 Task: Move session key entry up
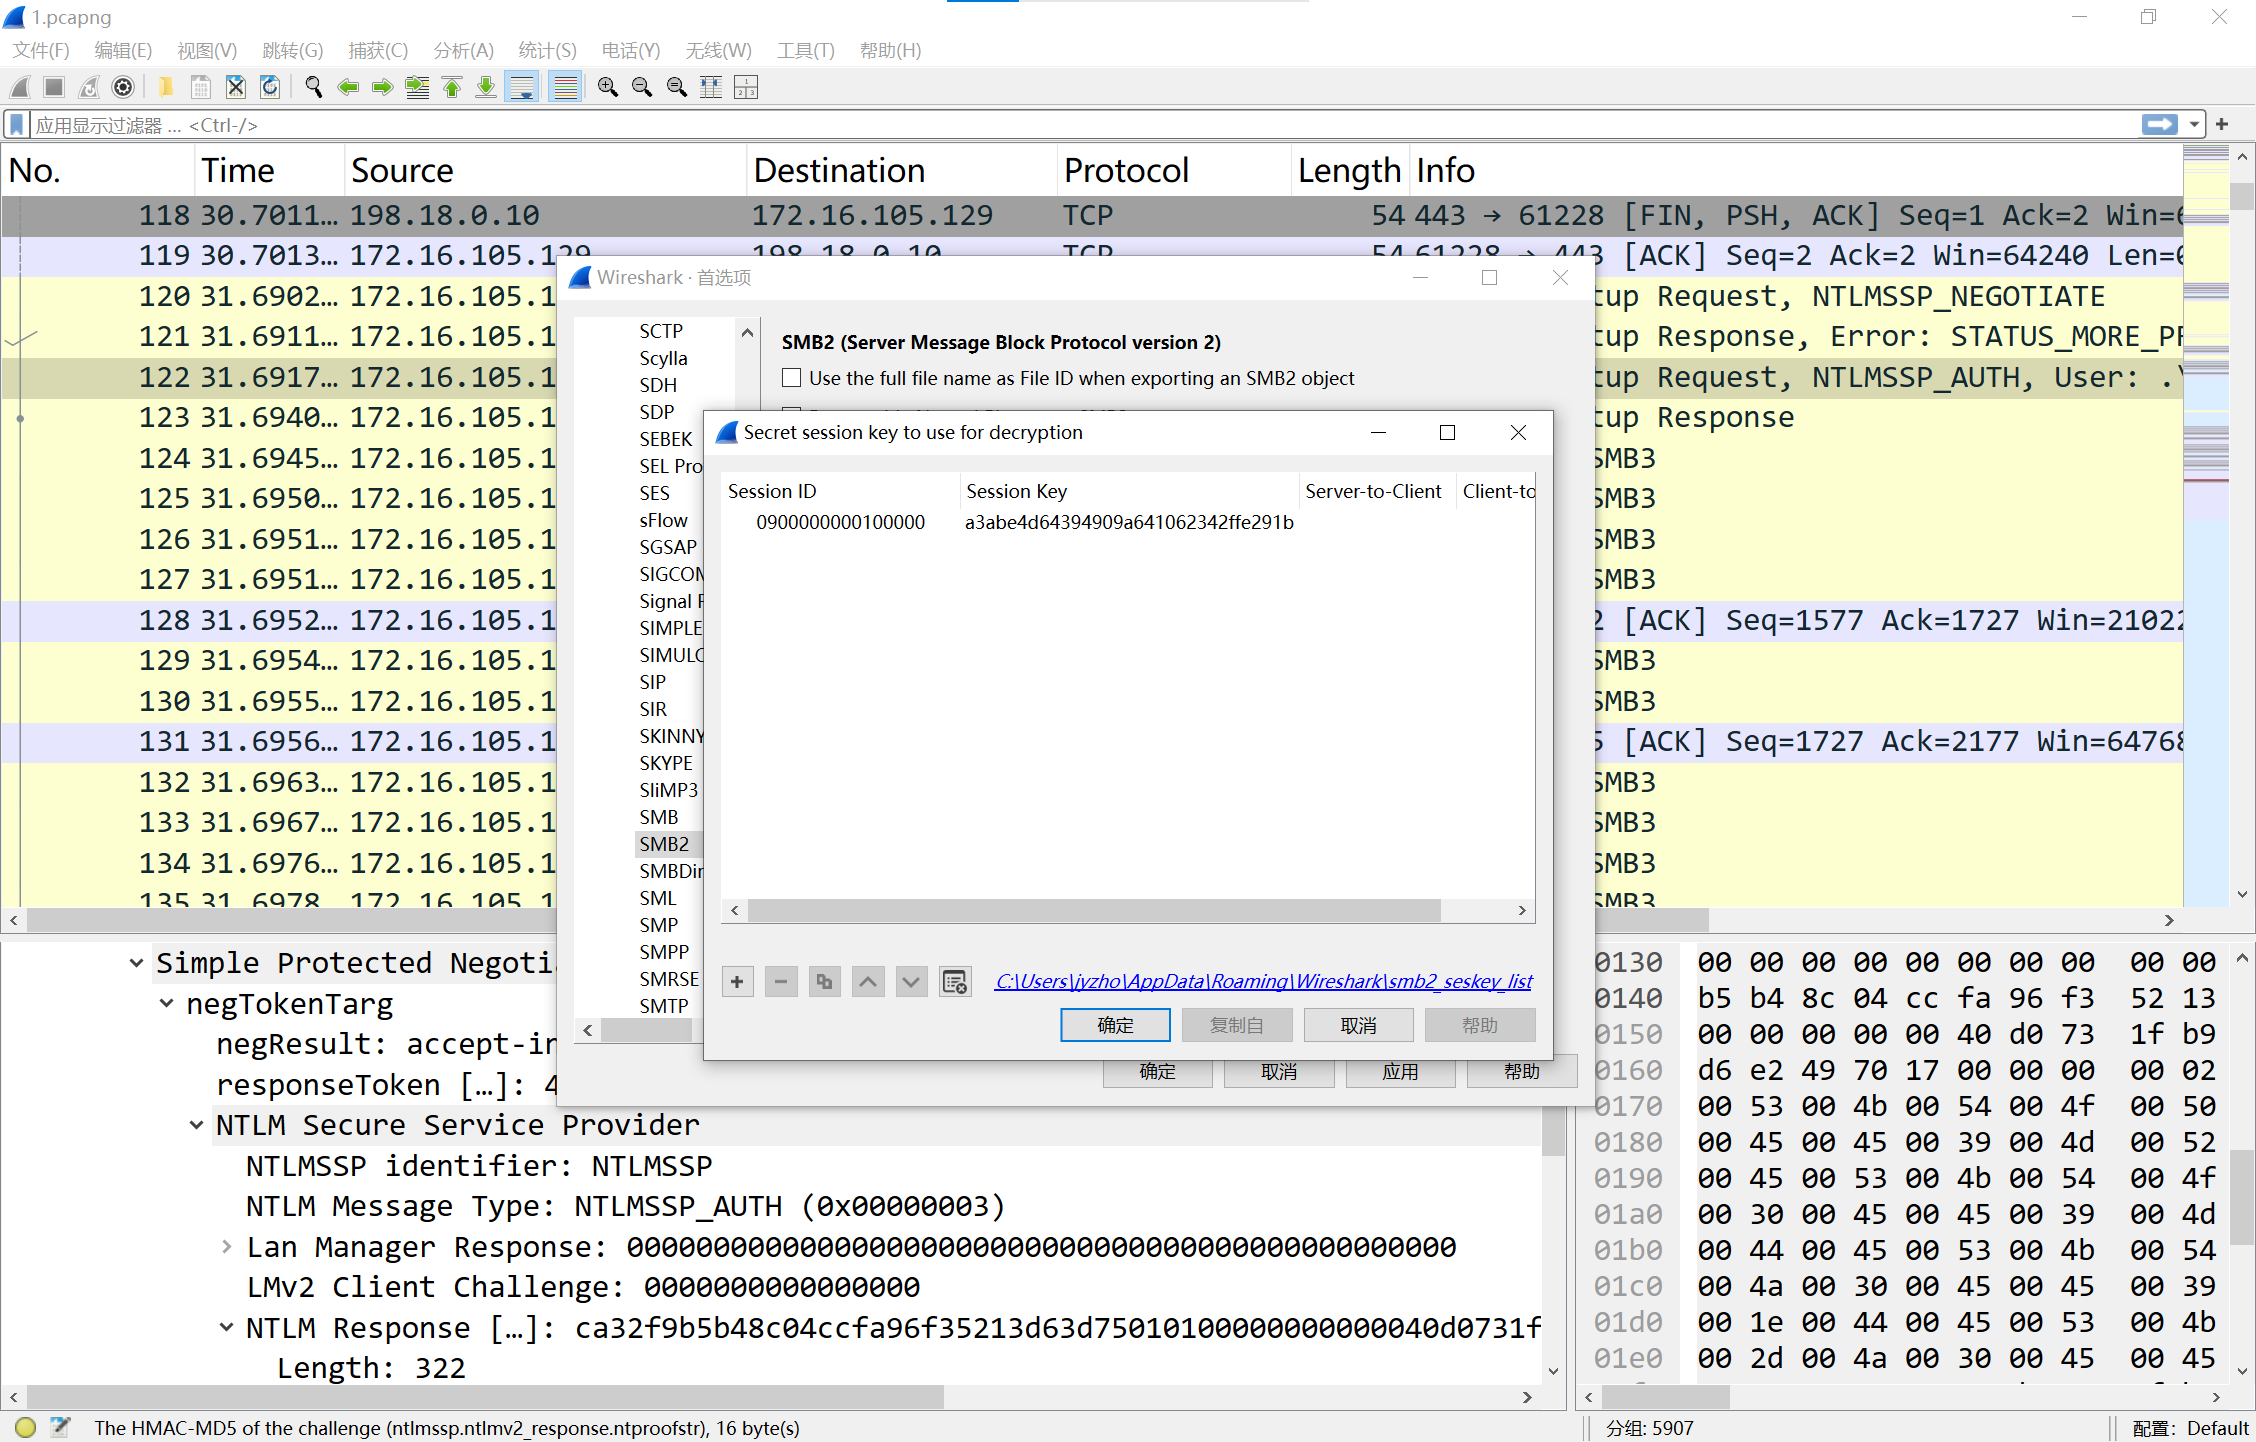pyautogui.click(x=868, y=981)
